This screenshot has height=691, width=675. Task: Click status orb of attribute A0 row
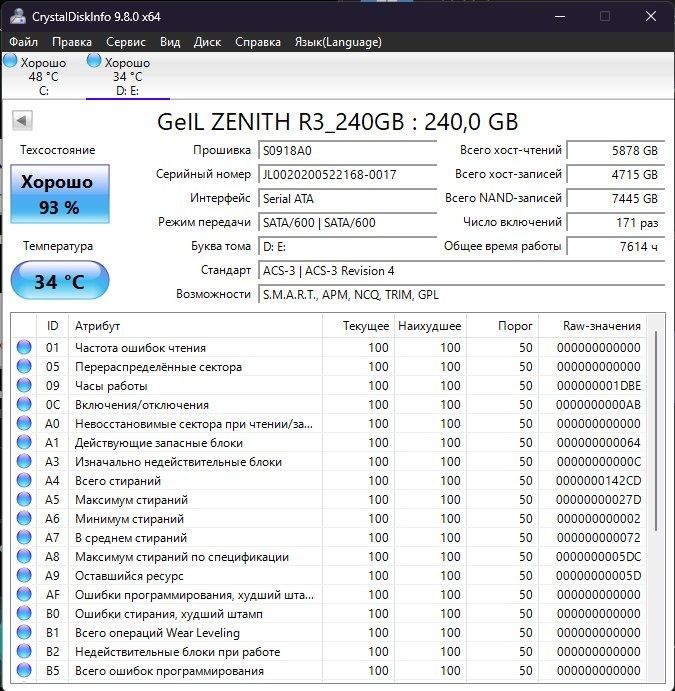[24, 423]
